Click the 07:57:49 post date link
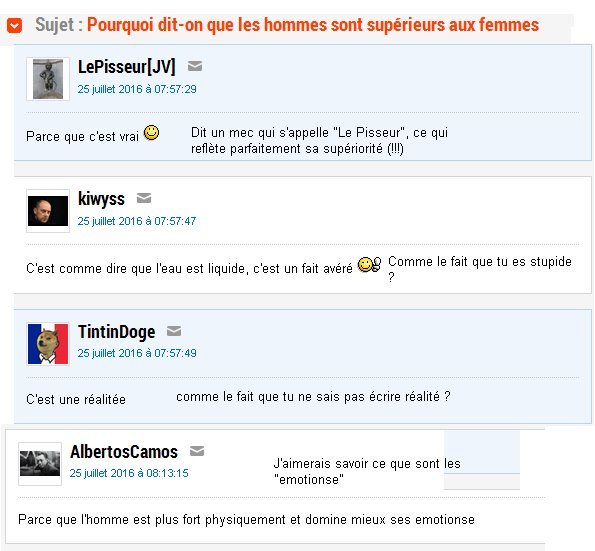The image size is (595, 551). 137,353
